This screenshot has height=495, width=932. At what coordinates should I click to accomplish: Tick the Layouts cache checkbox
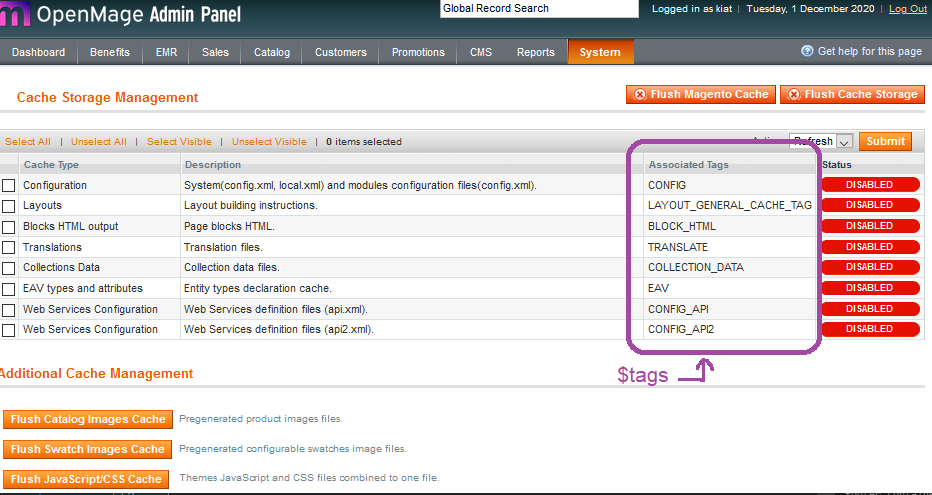pyautogui.click(x=9, y=206)
